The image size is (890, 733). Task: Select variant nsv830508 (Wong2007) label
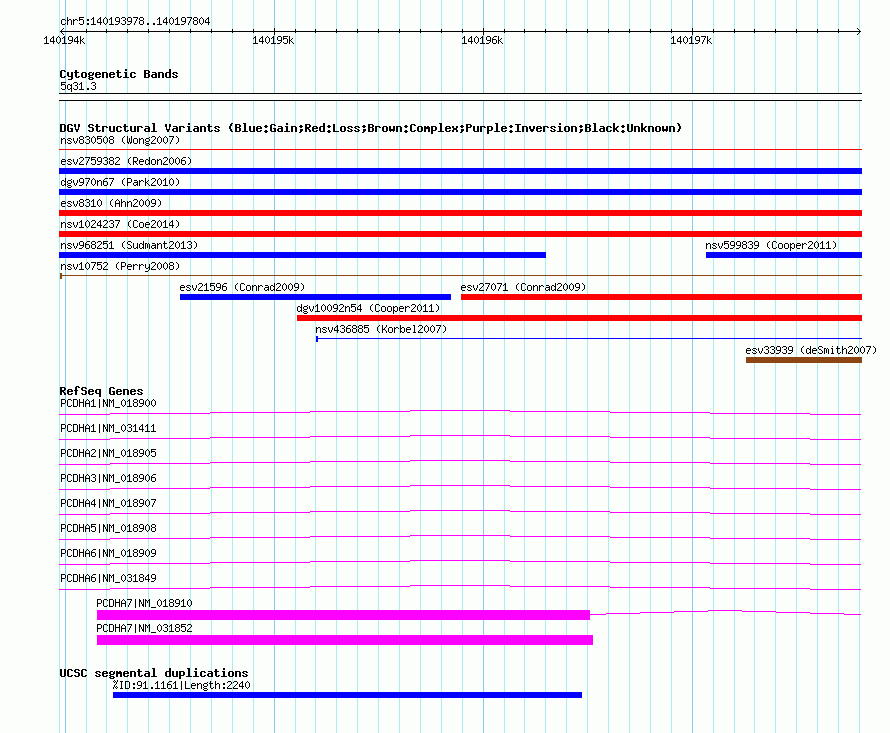pos(120,140)
